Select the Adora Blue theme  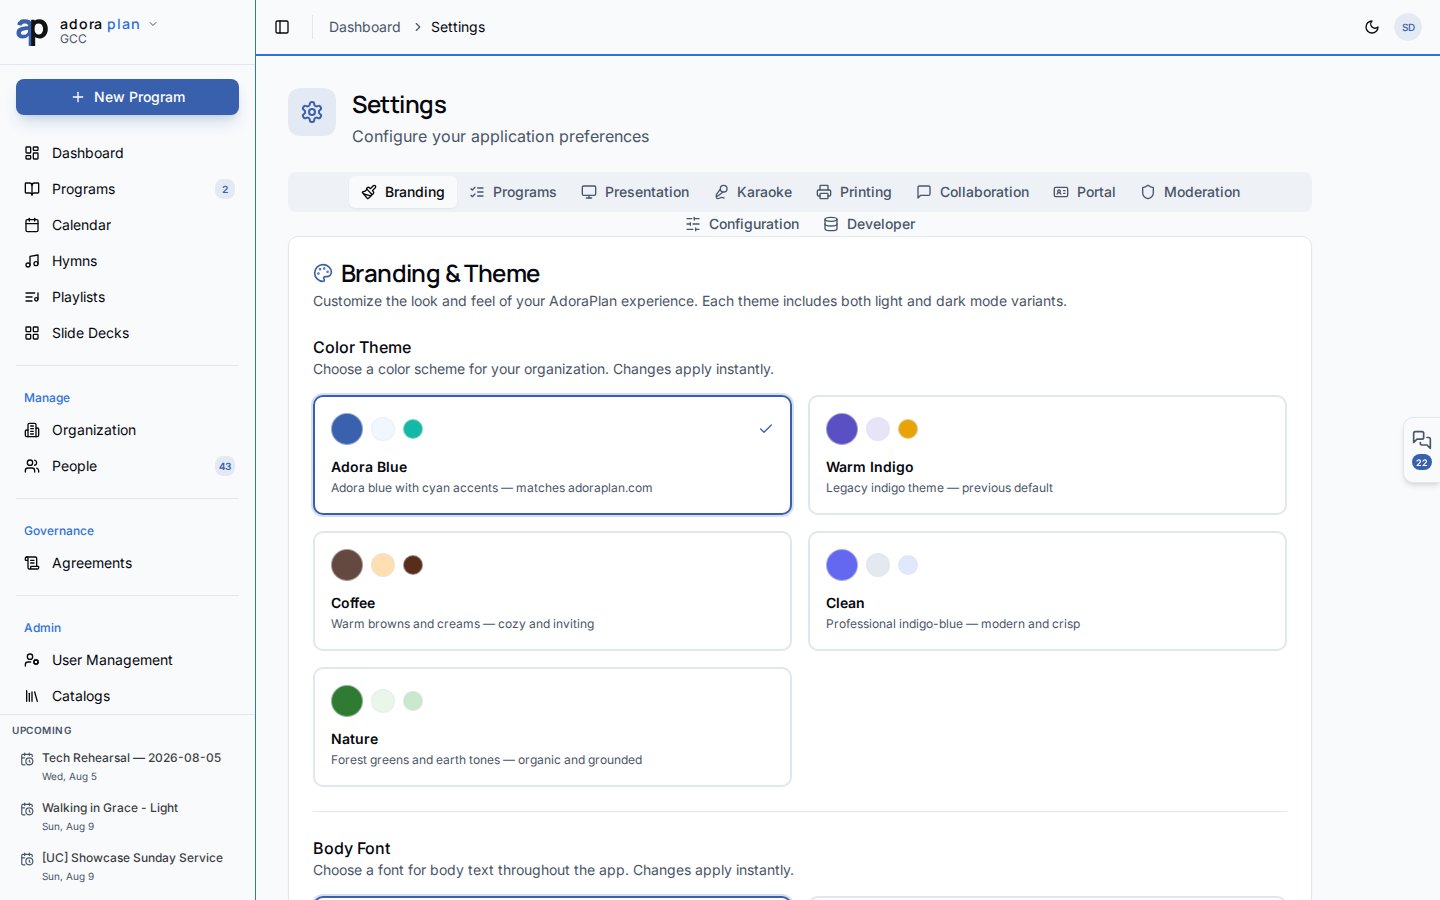(x=552, y=455)
